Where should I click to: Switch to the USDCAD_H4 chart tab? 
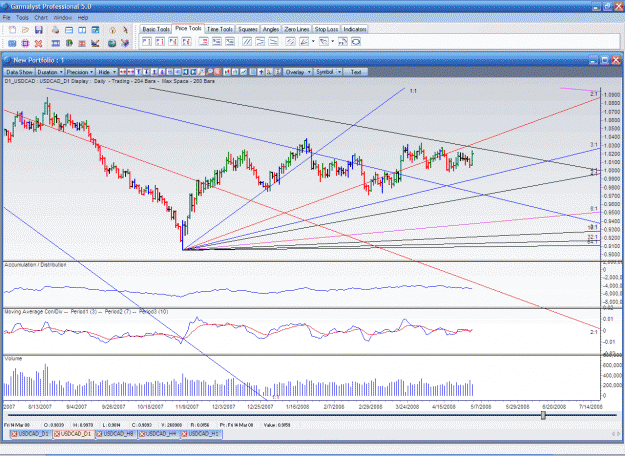click(x=159, y=434)
